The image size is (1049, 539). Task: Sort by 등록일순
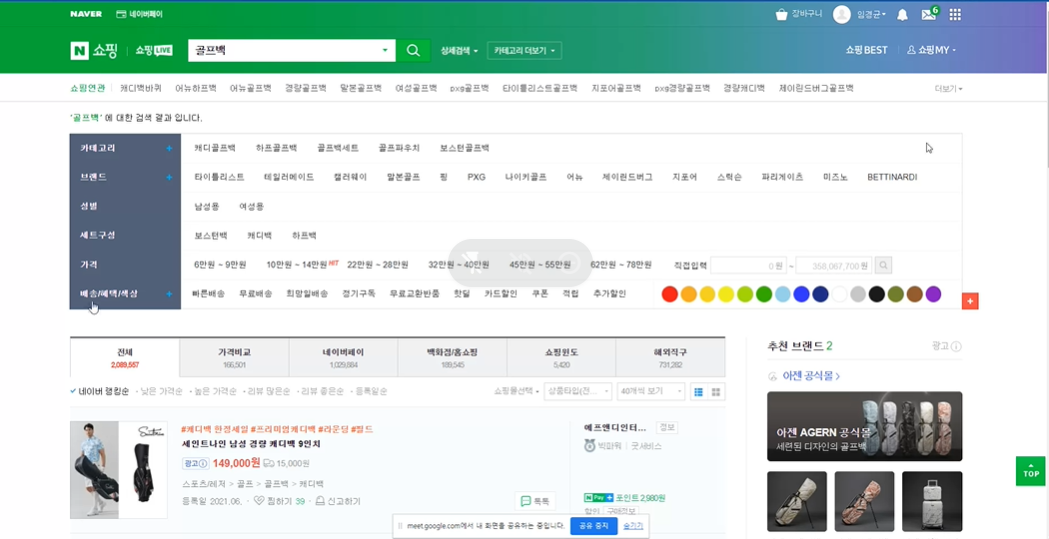pos(369,392)
